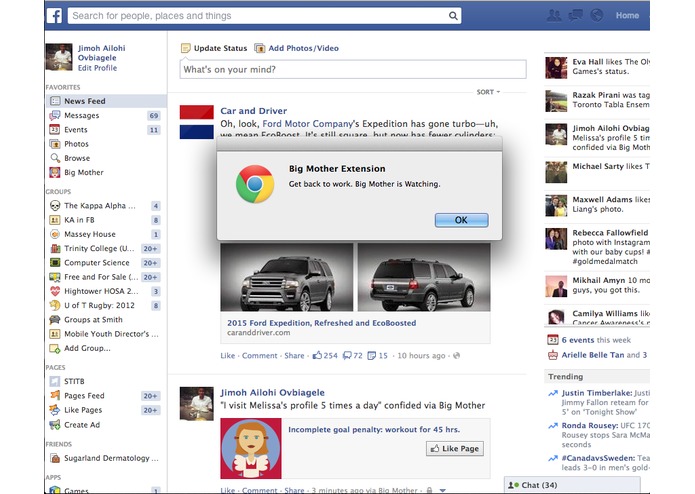
Task: Click the News Feed sidebar icon
Action: coord(55,101)
